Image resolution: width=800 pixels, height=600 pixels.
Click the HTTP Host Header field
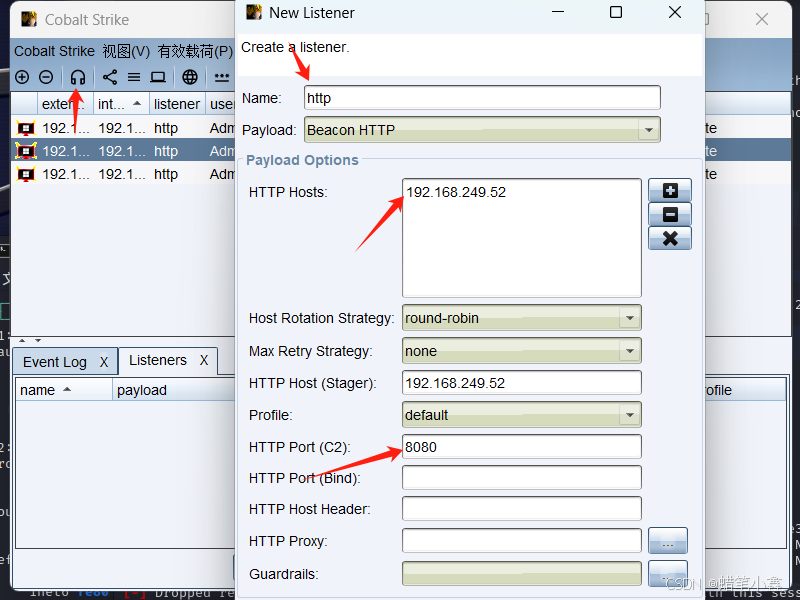[521, 509]
